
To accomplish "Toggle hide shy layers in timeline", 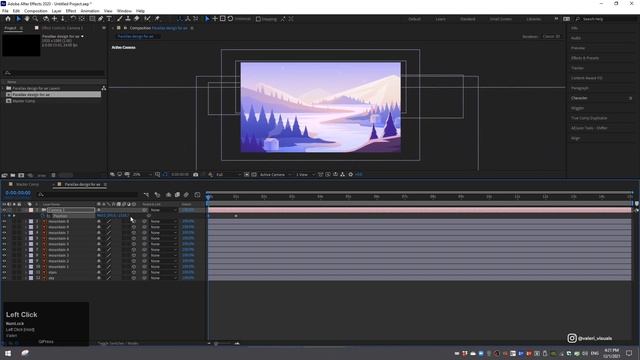I will pos(168,195).
